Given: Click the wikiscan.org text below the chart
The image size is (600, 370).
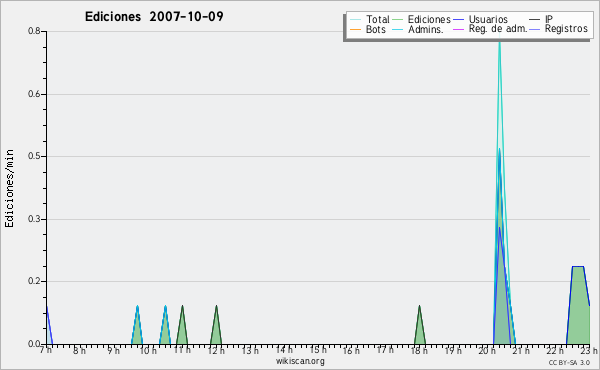Looking at the screenshot, I should [x=300, y=361].
